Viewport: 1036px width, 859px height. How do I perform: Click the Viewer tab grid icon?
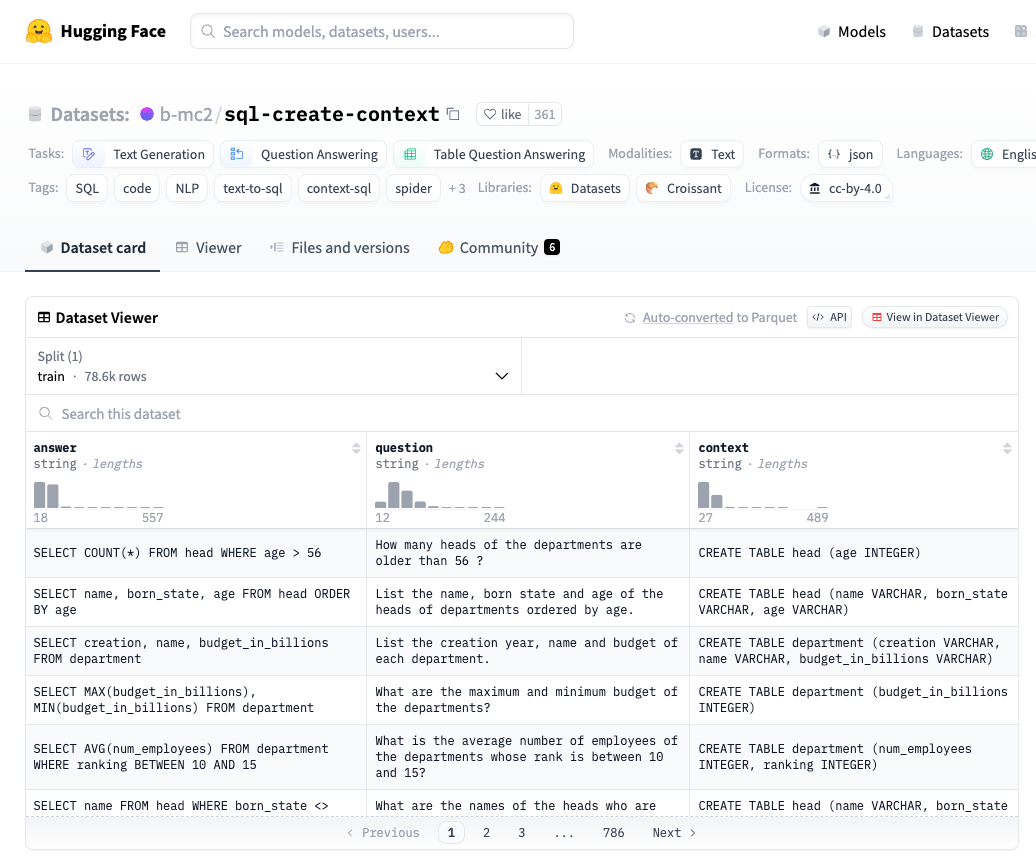coord(182,248)
